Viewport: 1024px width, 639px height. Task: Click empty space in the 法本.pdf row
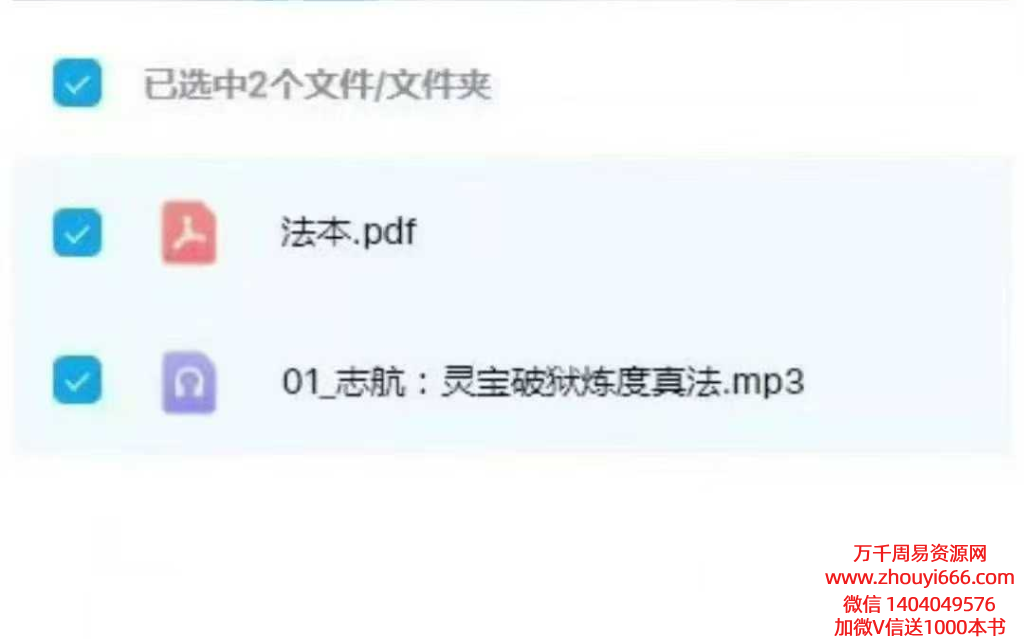click(x=686, y=233)
